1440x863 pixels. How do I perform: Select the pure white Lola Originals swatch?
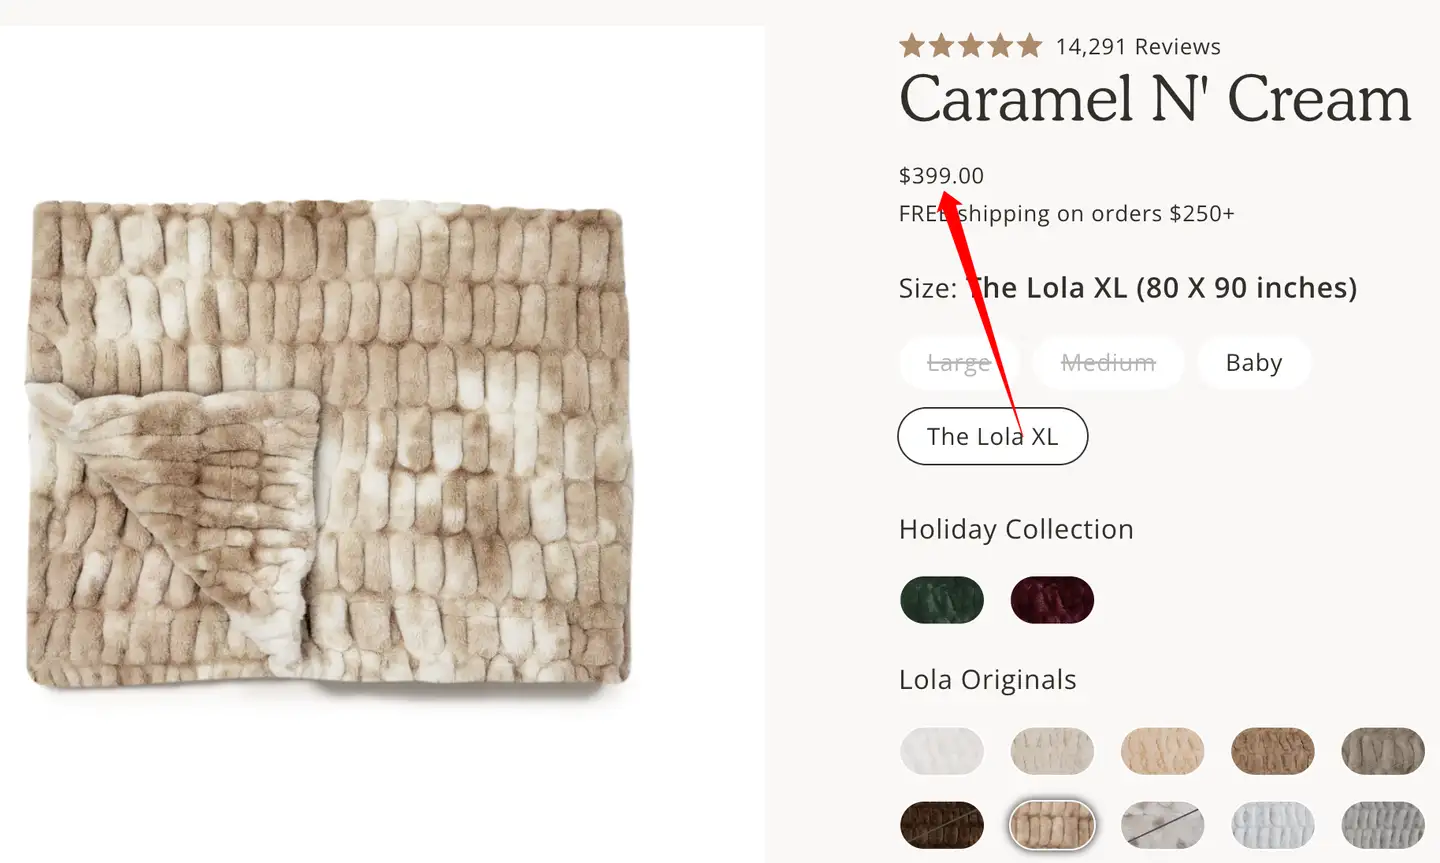click(x=942, y=751)
